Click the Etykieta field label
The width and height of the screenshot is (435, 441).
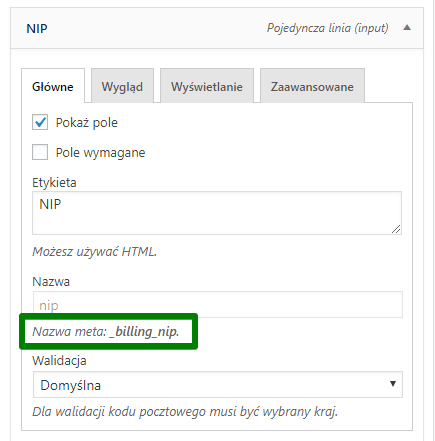click(x=54, y=183)
